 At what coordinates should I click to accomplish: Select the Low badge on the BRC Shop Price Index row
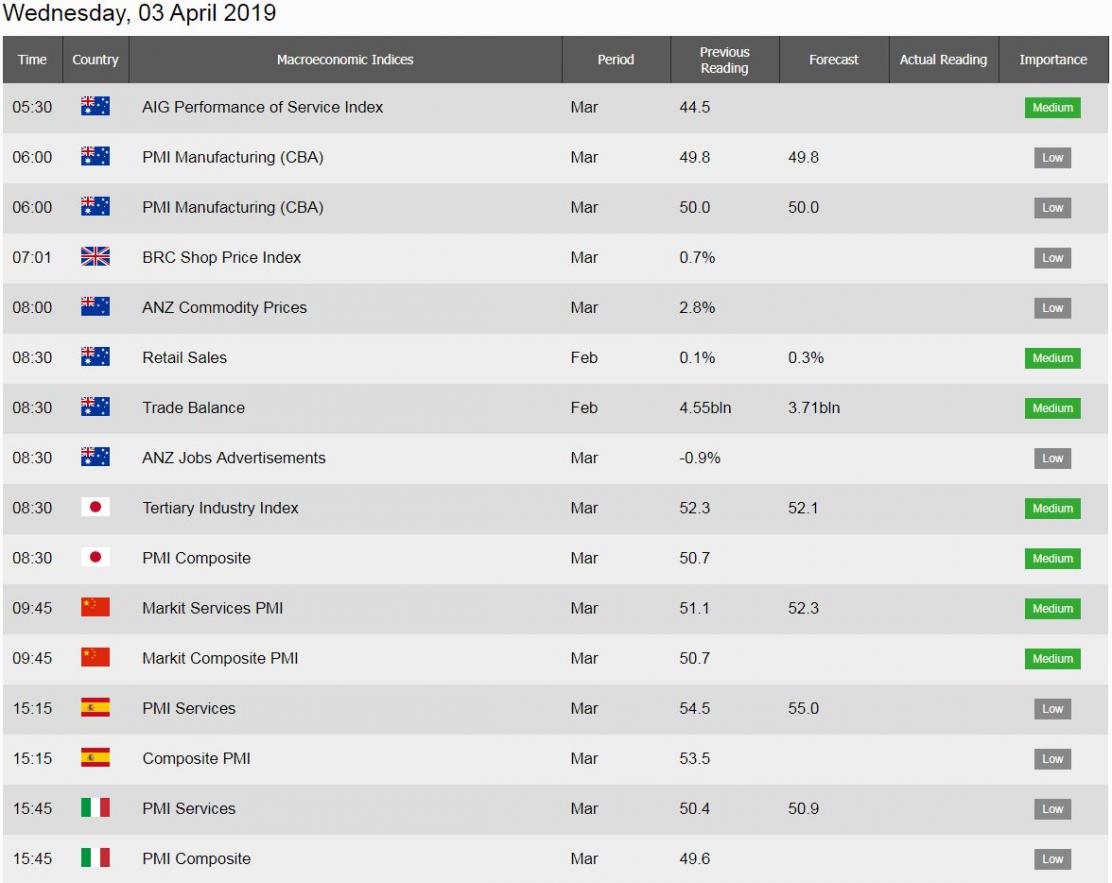[x=1052, y=257]
